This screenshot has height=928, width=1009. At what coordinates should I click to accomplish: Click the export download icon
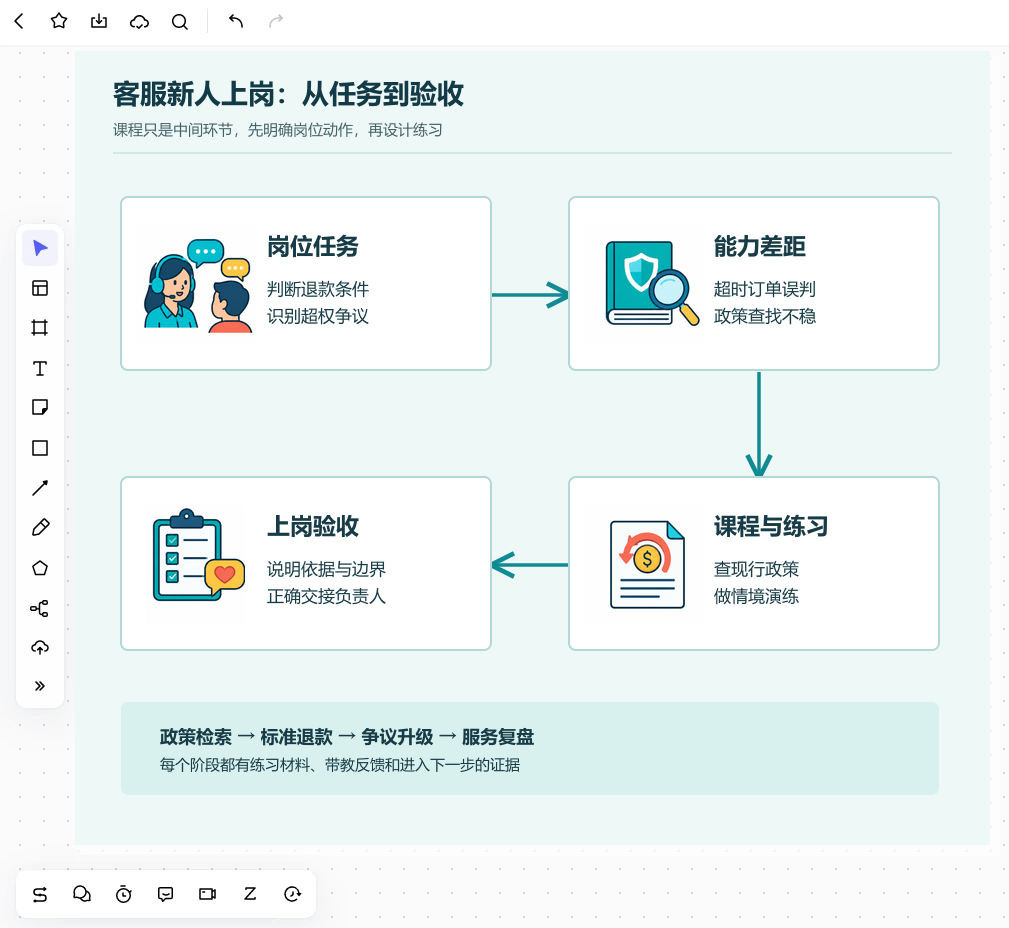pos(98,21)
